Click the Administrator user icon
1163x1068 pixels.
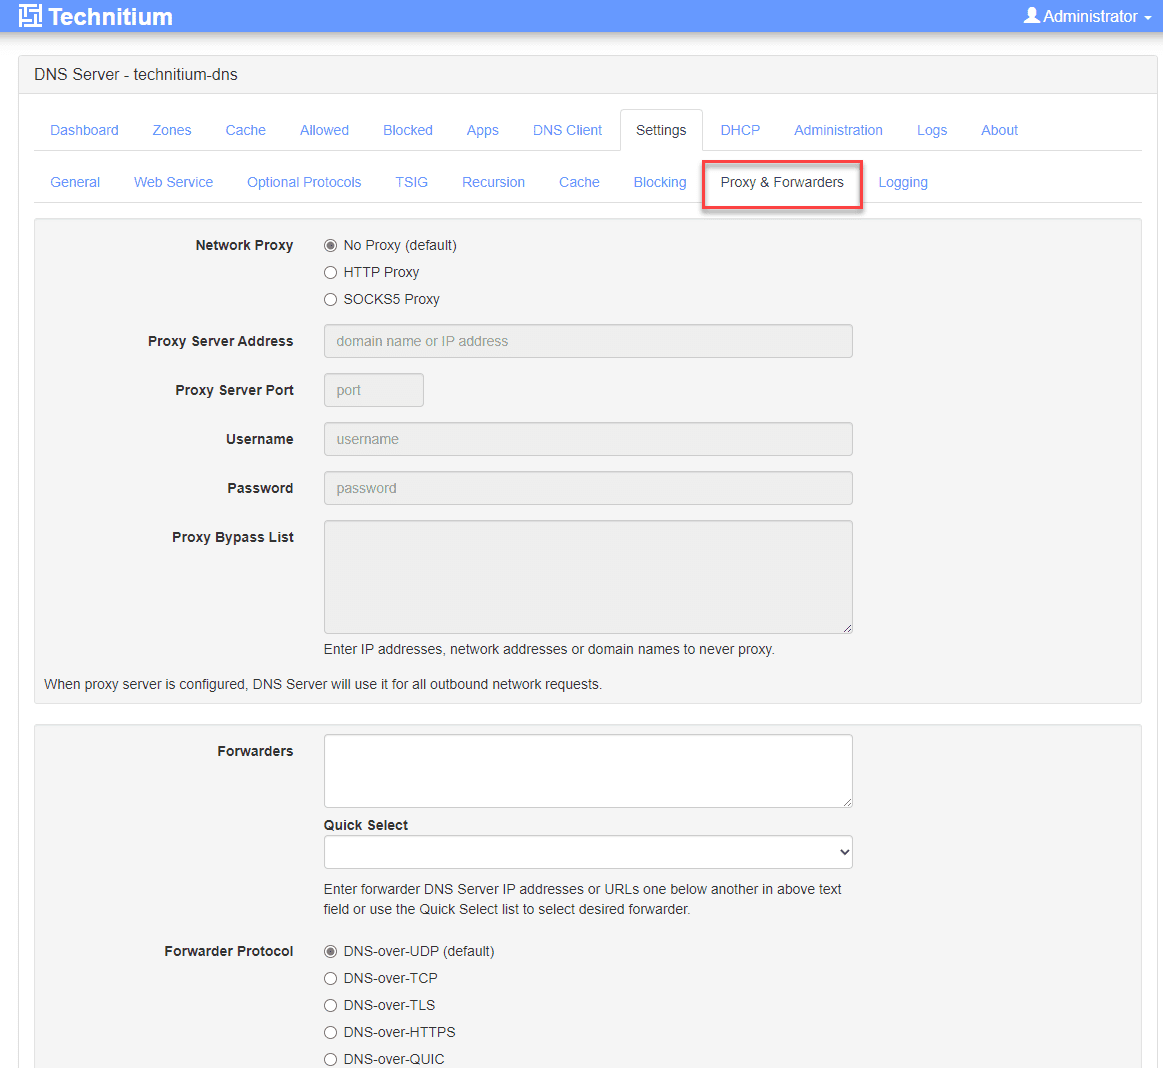click(x=1031, y=16)
